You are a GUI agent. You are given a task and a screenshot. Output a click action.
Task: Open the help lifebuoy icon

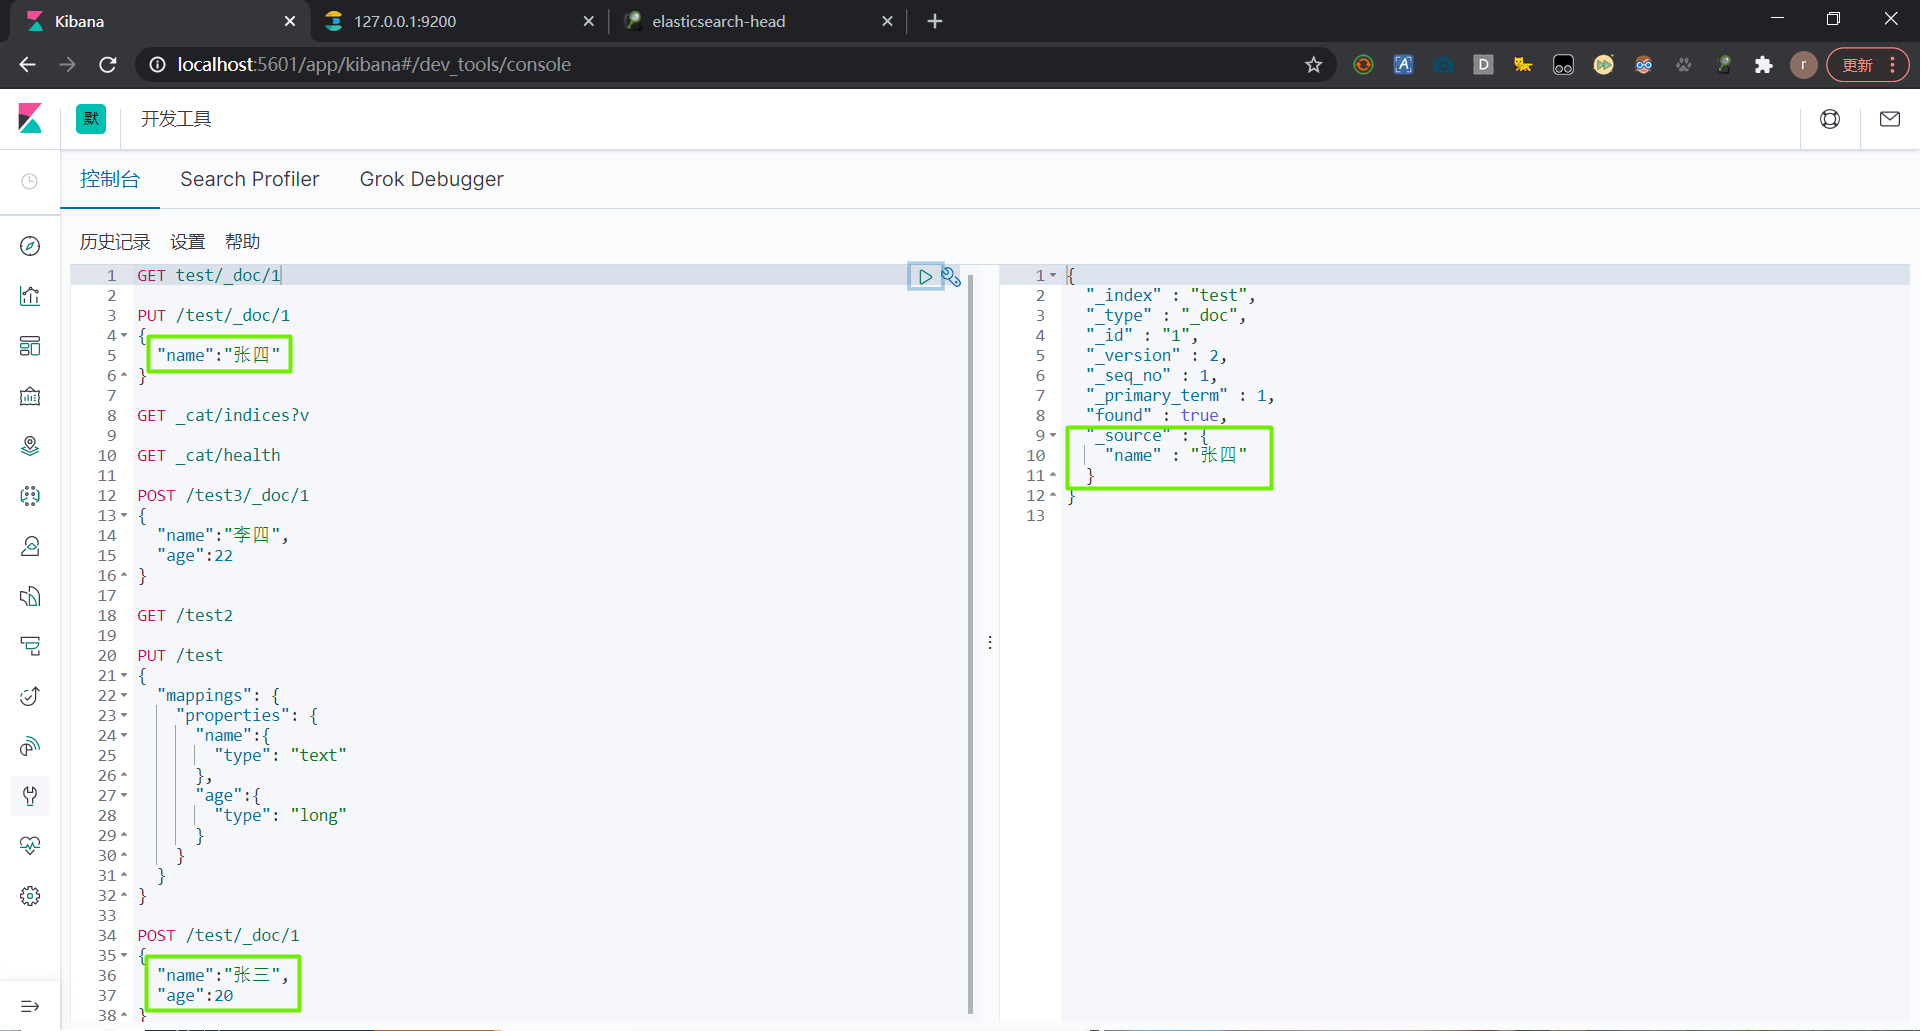point(1830,119)
